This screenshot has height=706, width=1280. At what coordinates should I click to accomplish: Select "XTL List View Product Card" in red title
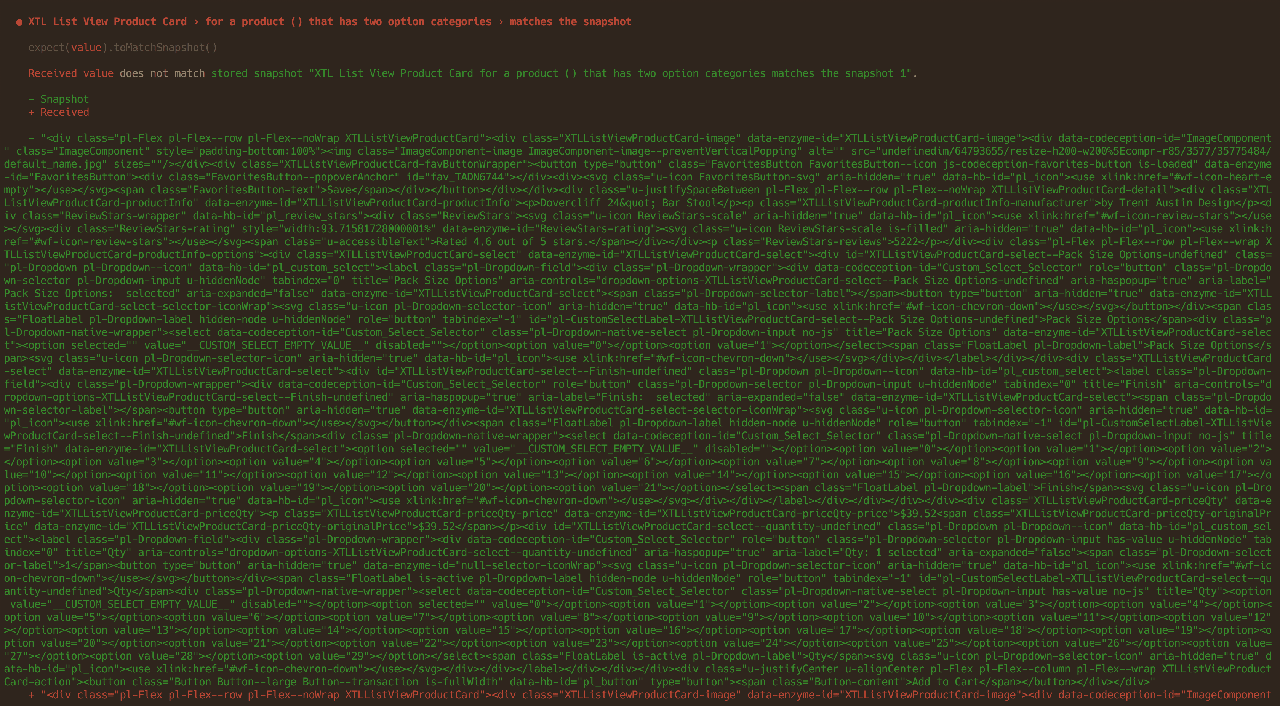pyautogui.click(x=107, y=21)
